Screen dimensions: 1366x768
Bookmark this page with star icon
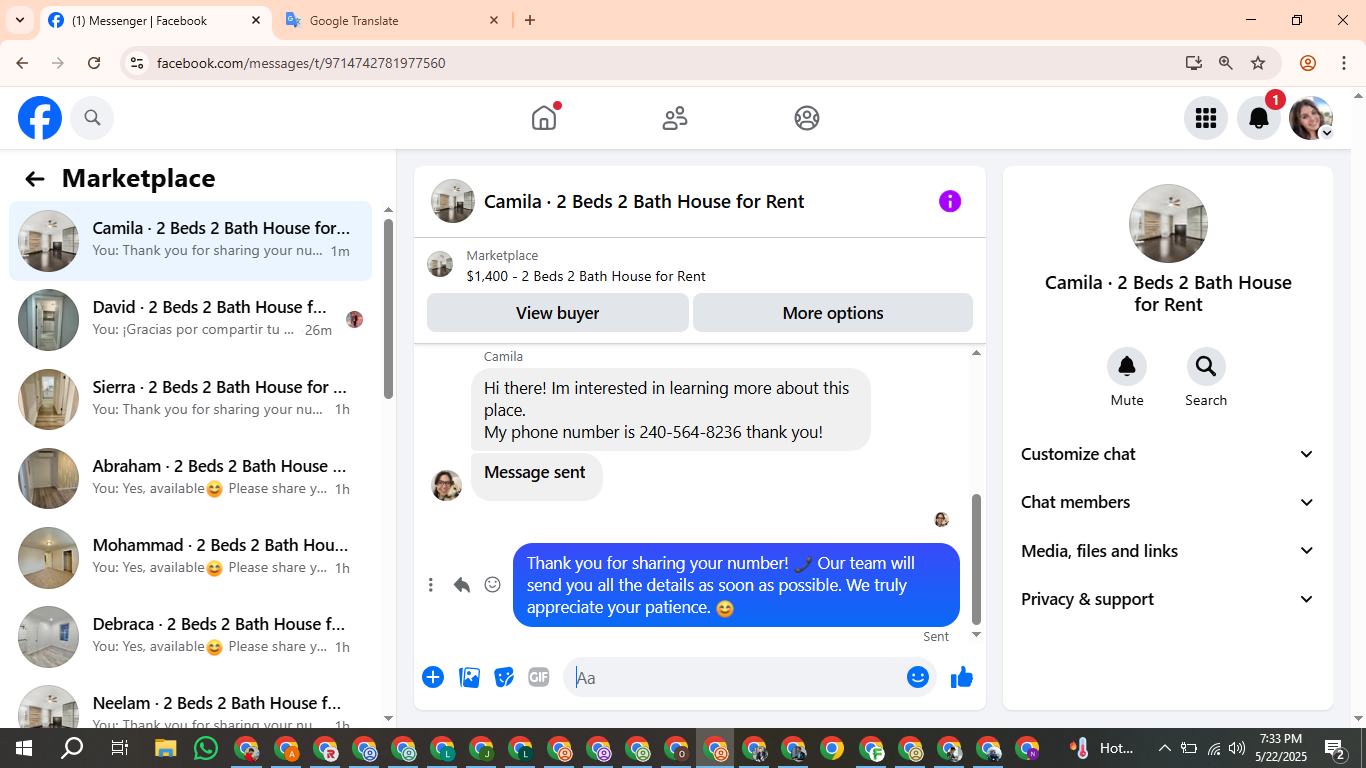pos(1258,63)
